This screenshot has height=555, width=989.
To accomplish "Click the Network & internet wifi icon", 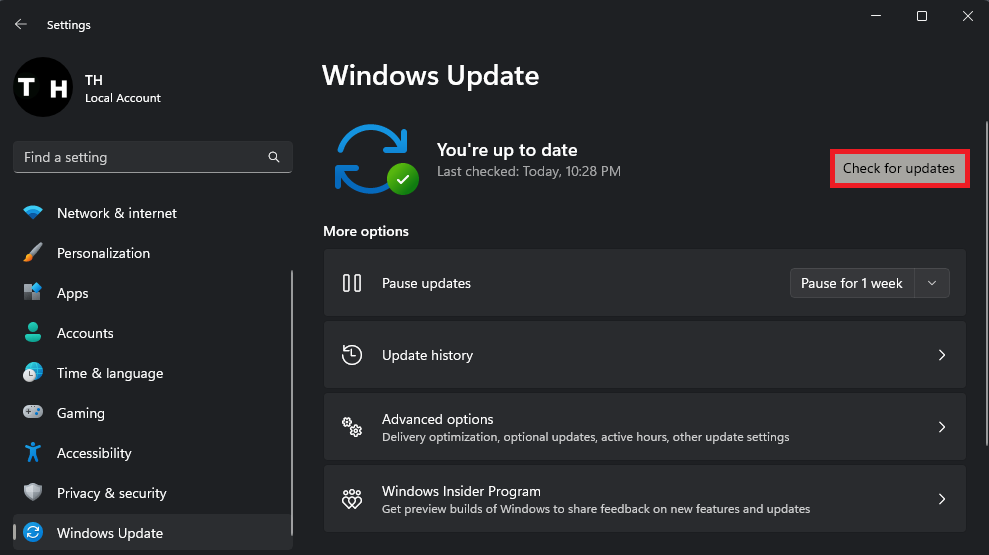I will (33, 213).
